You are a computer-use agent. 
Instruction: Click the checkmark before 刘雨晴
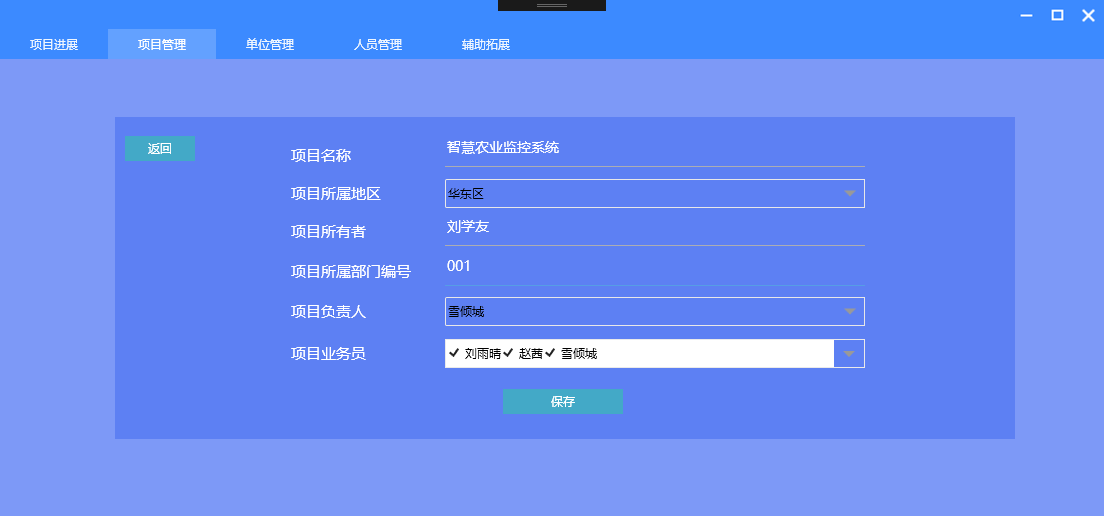tap(455, 353)
